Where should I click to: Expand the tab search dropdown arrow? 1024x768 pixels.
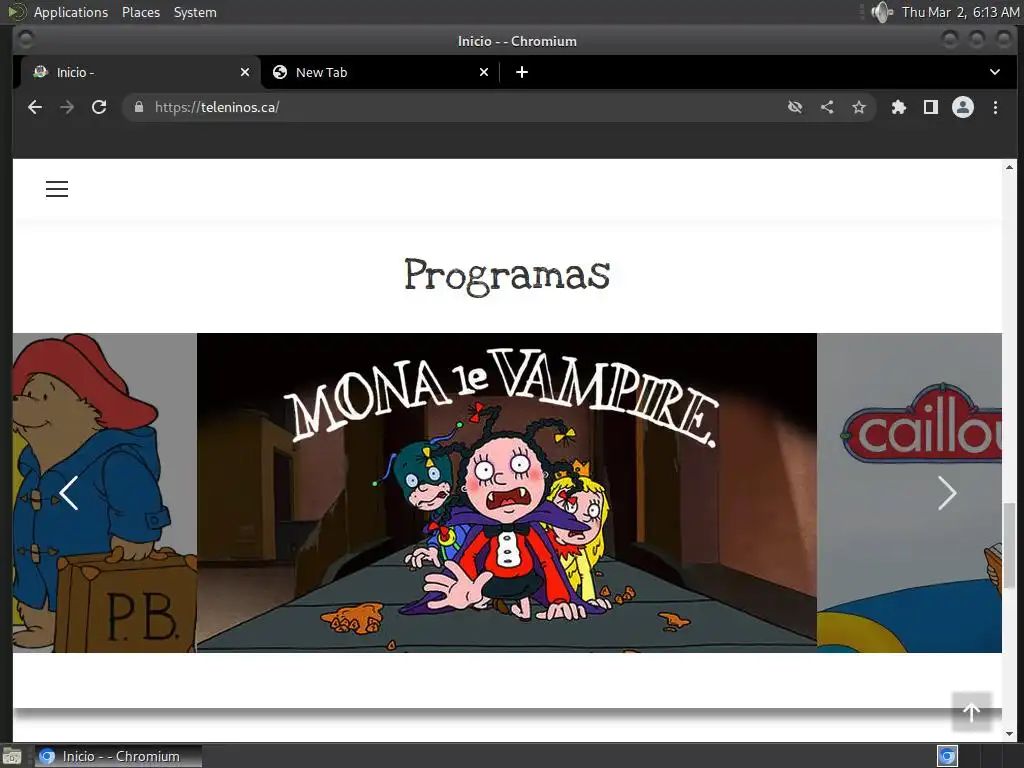[995, 72]
